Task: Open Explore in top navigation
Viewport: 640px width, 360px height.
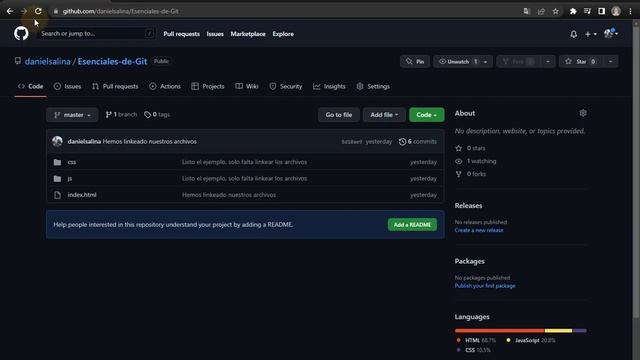Action: 283,34
